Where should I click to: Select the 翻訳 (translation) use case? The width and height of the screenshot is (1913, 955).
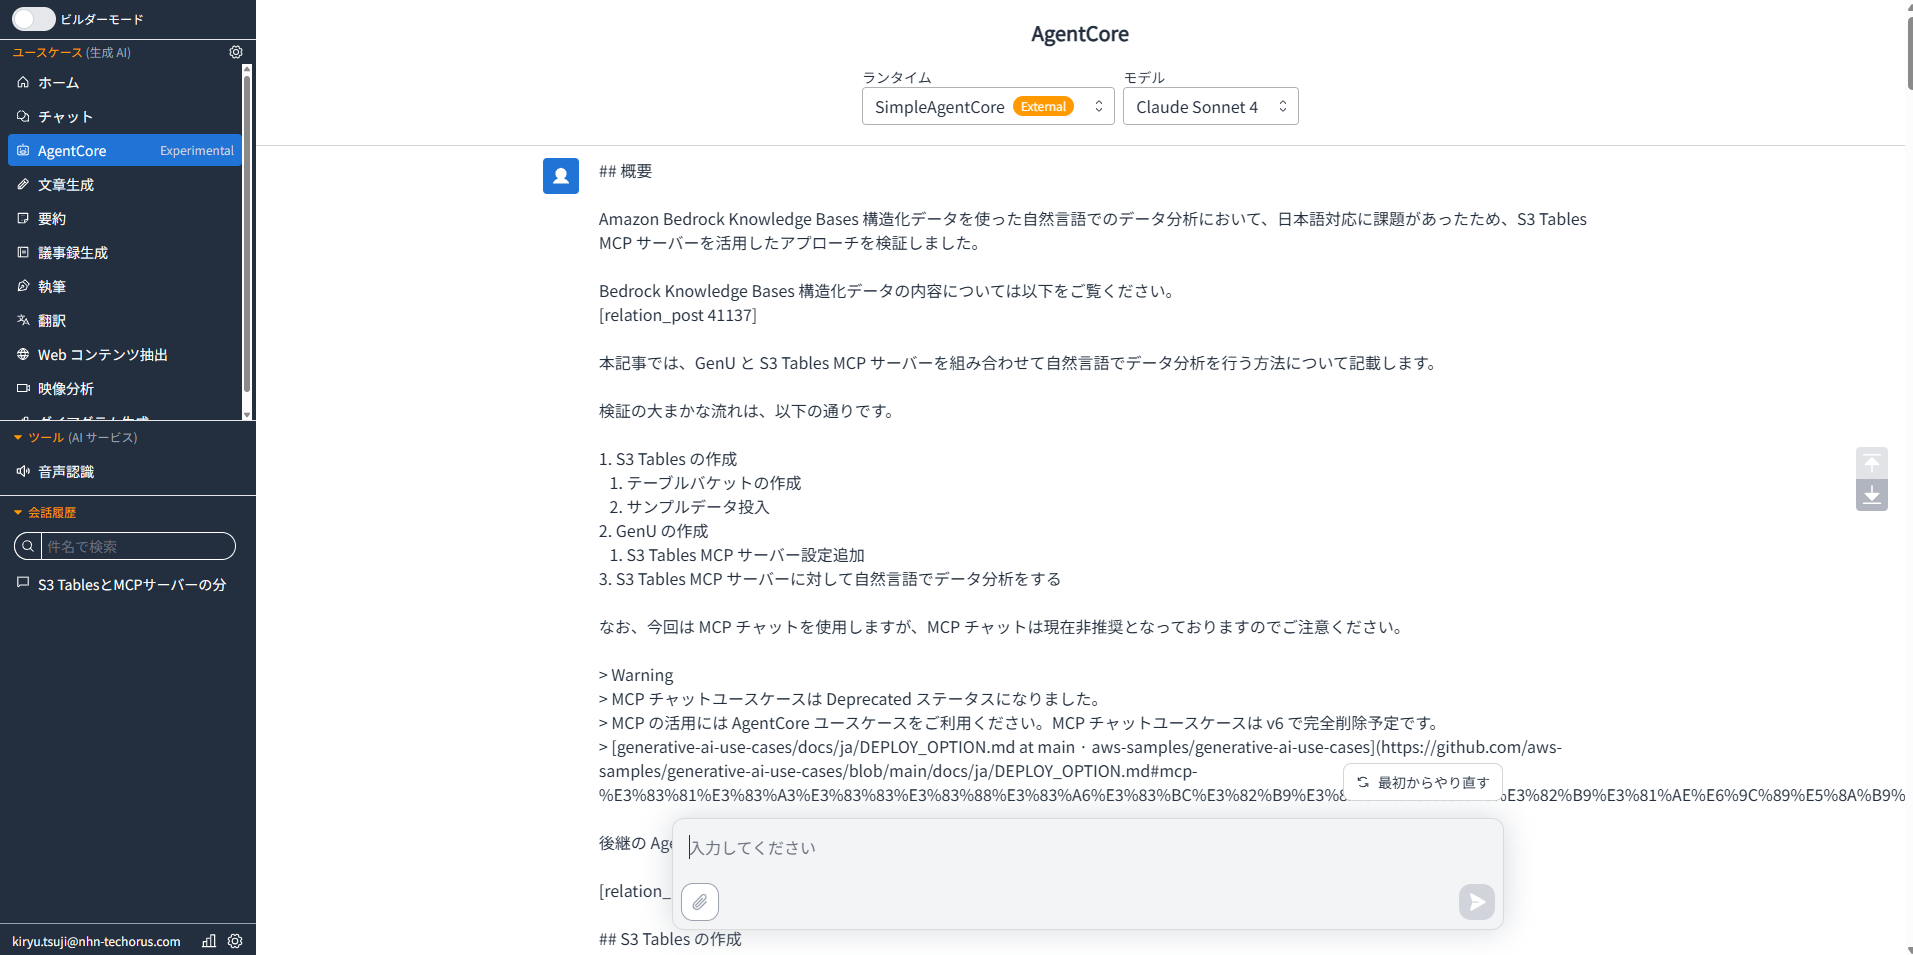click(x=52, y=320)
